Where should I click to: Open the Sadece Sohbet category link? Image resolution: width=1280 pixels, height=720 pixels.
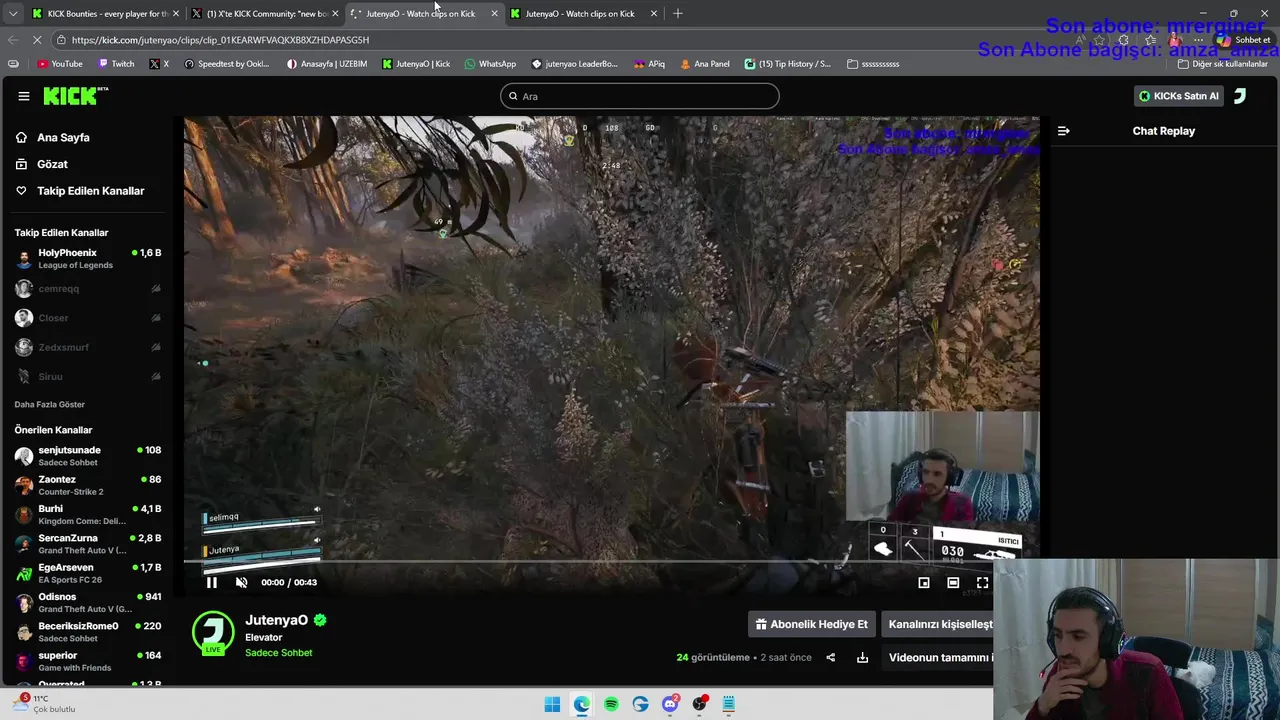279,653
